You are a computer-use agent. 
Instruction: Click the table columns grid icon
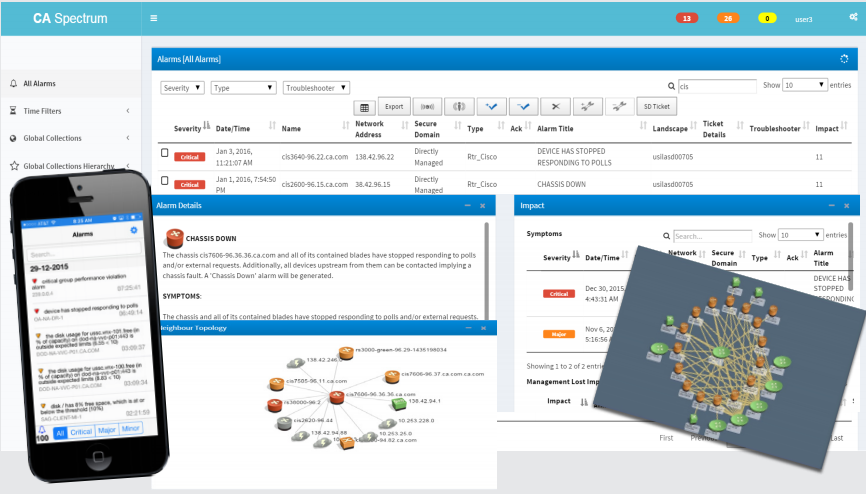pos(365,107)
